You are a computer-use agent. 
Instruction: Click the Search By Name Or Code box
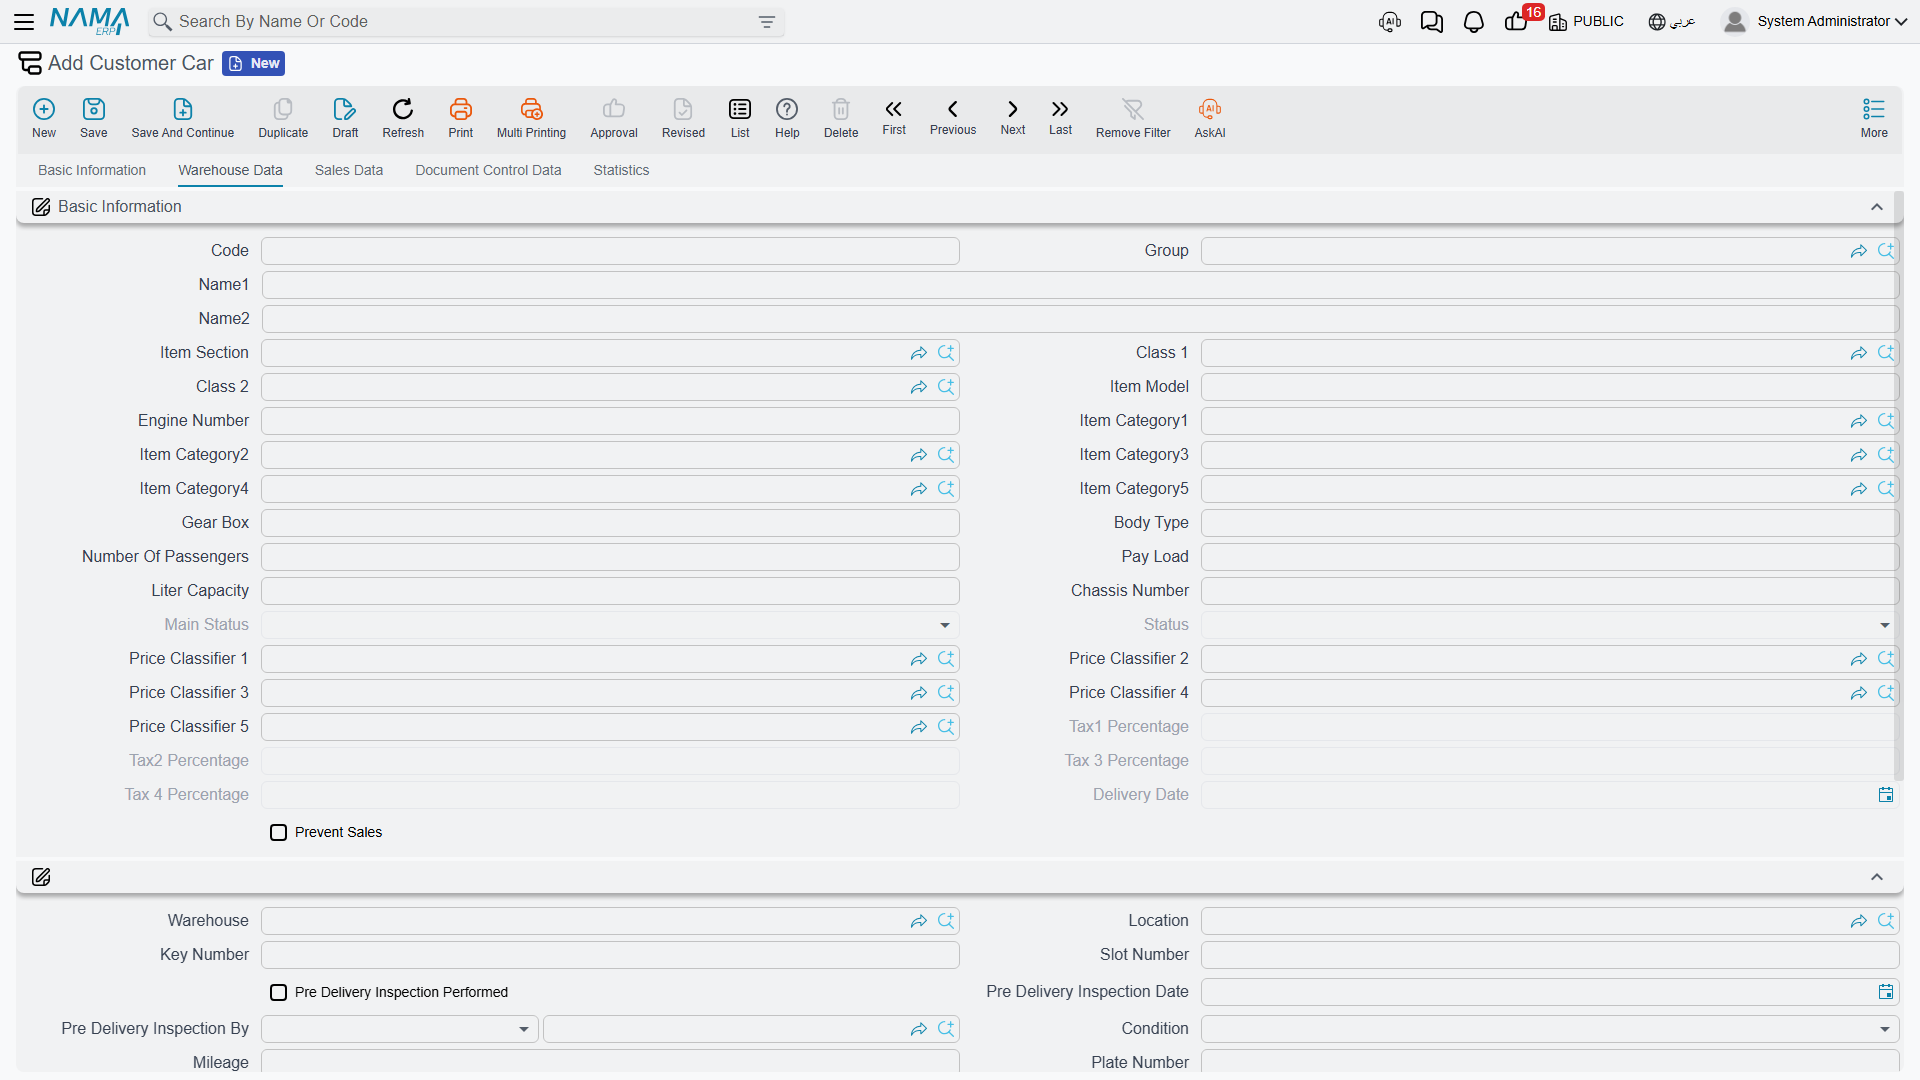466,22
